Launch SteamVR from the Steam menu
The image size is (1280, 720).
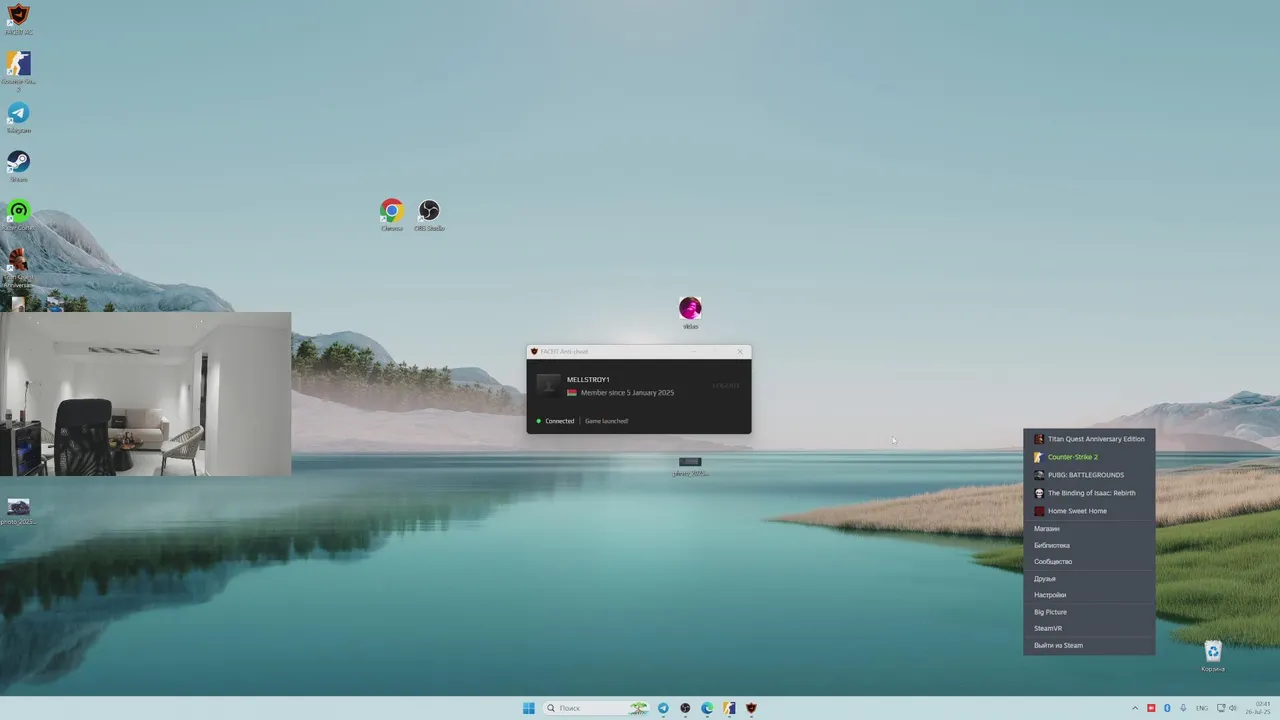[x=1089, y=628]
